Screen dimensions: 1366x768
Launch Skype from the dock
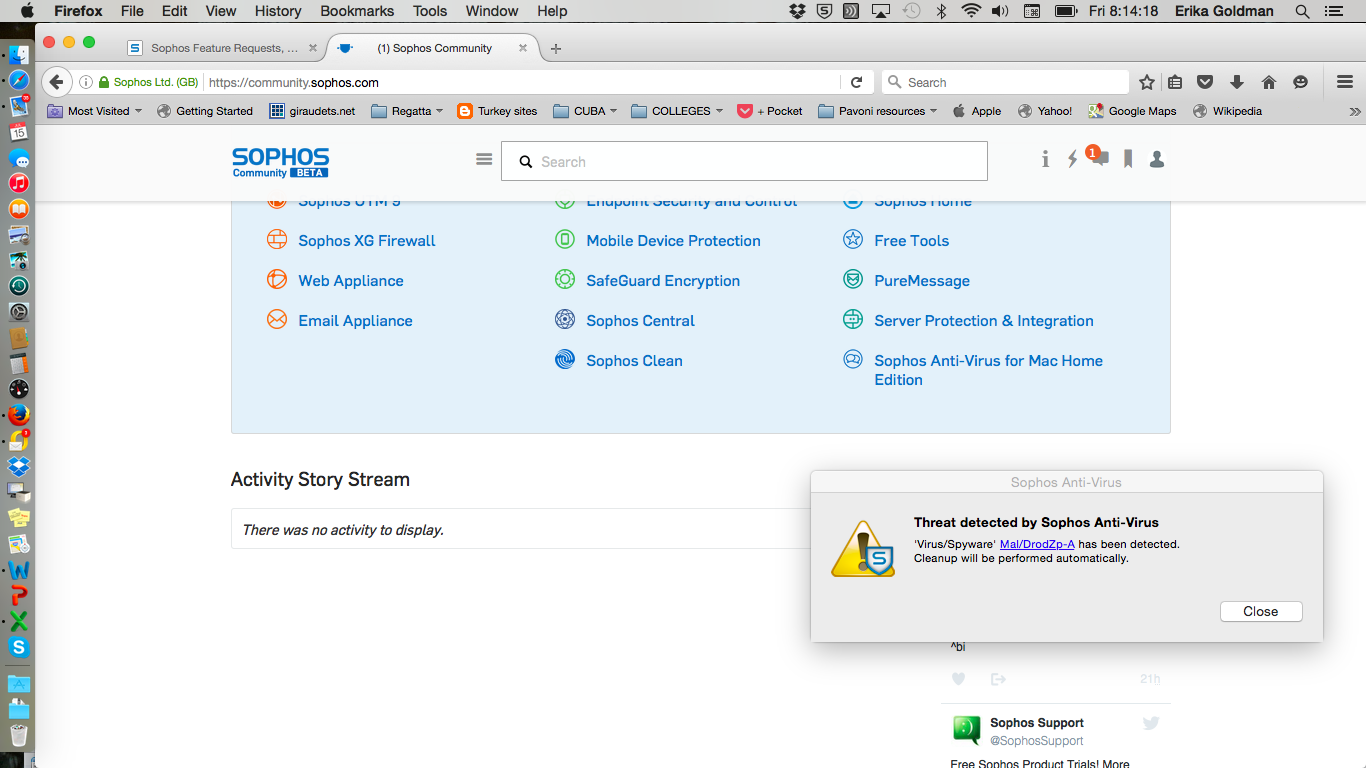tap(18, 647)
